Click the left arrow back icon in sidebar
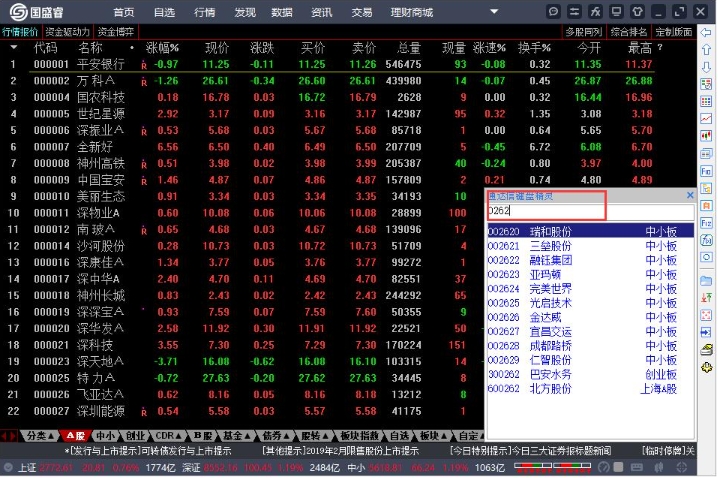Screen dimensions: 718x478 (x=707, y=32)
